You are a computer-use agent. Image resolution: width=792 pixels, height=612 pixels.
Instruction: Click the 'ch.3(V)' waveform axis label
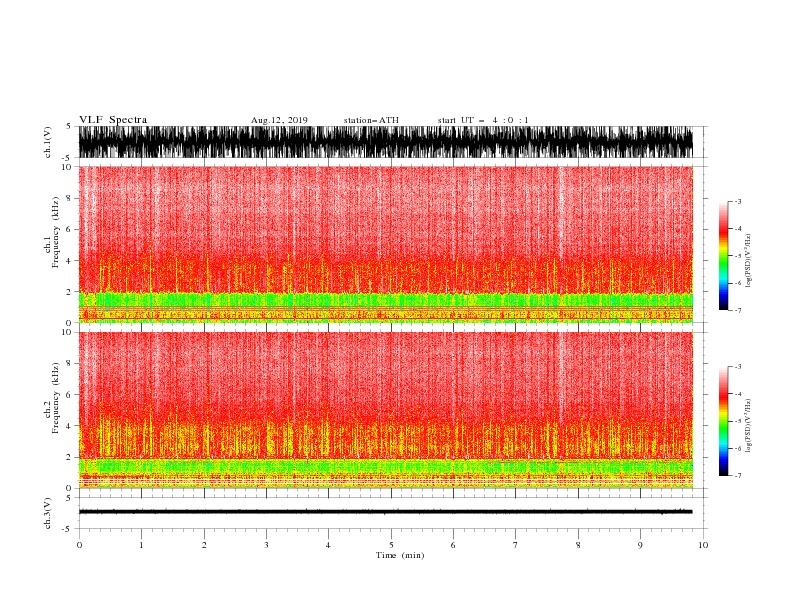tap(48, 513)
